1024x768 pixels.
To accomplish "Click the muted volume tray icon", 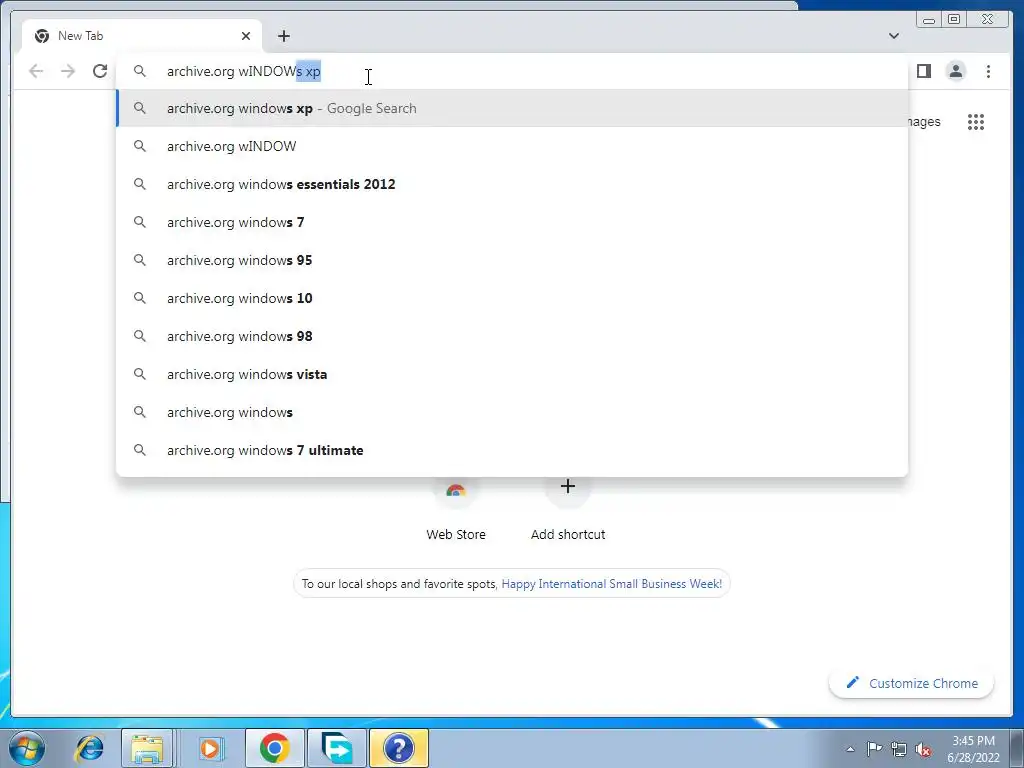I will [923, 750].
